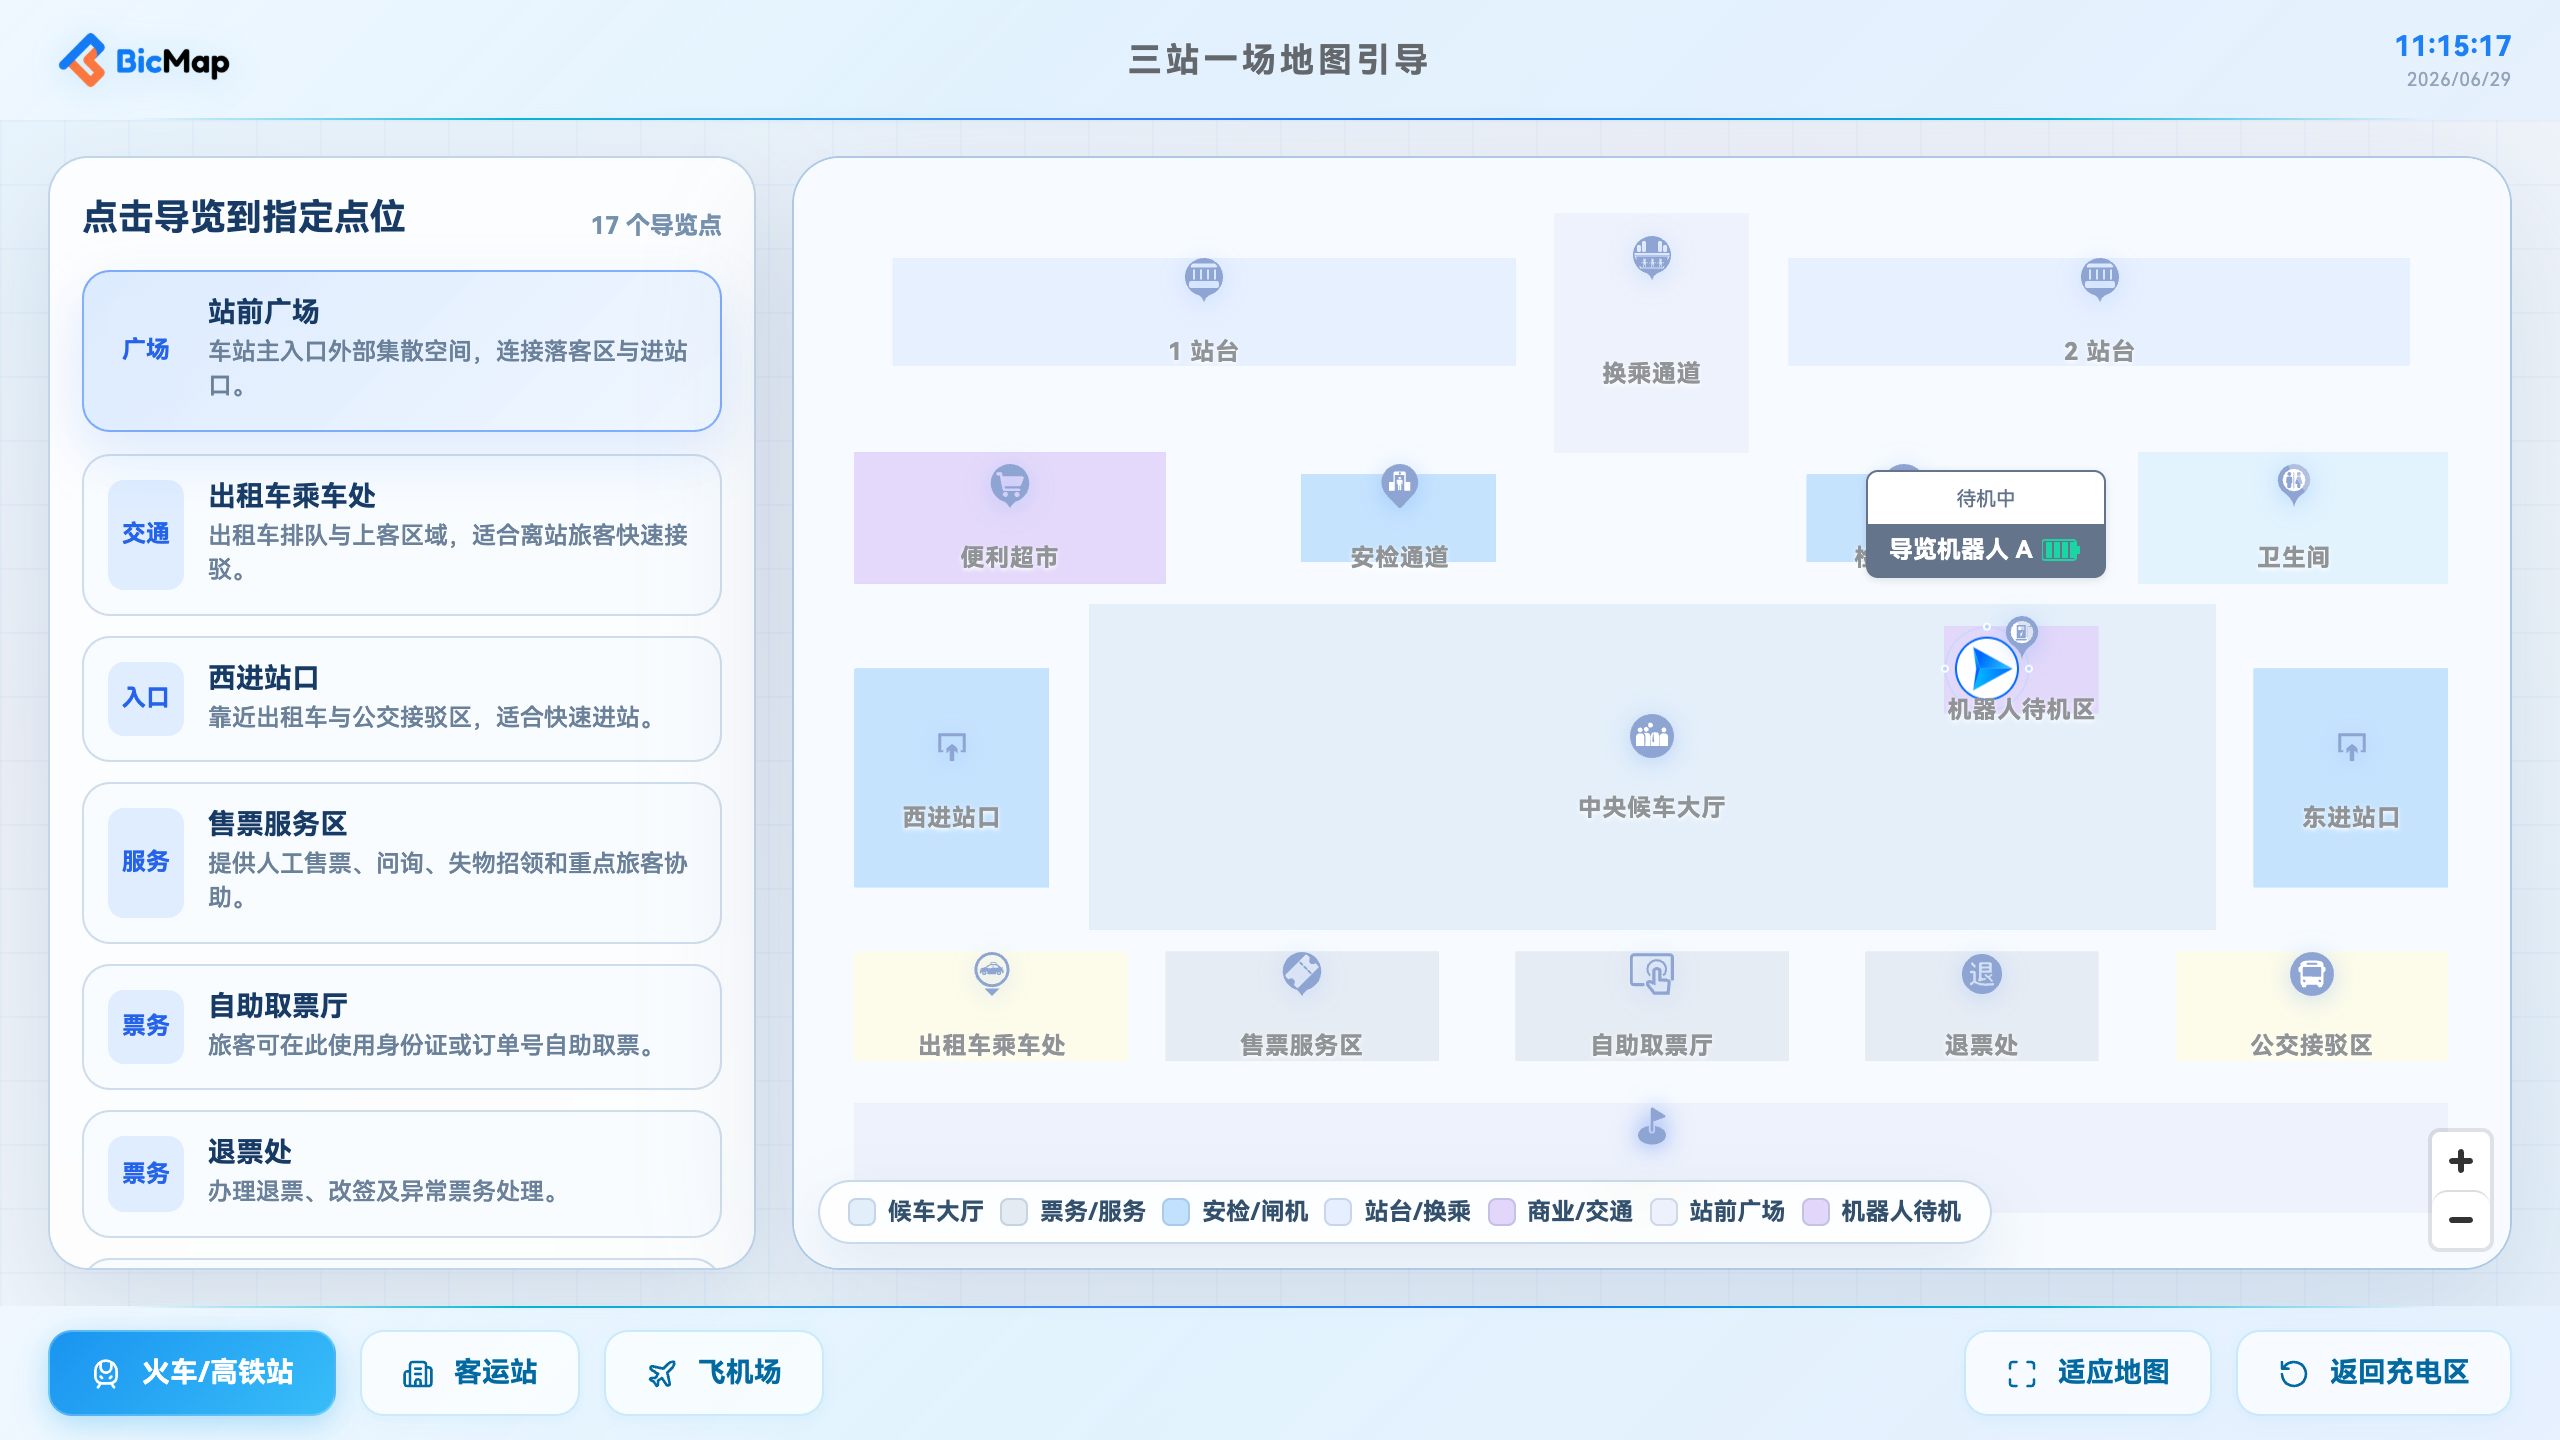Switch to the 客运站 tab
This screenshot has width=2560, height=1440.
point(470,1372)
